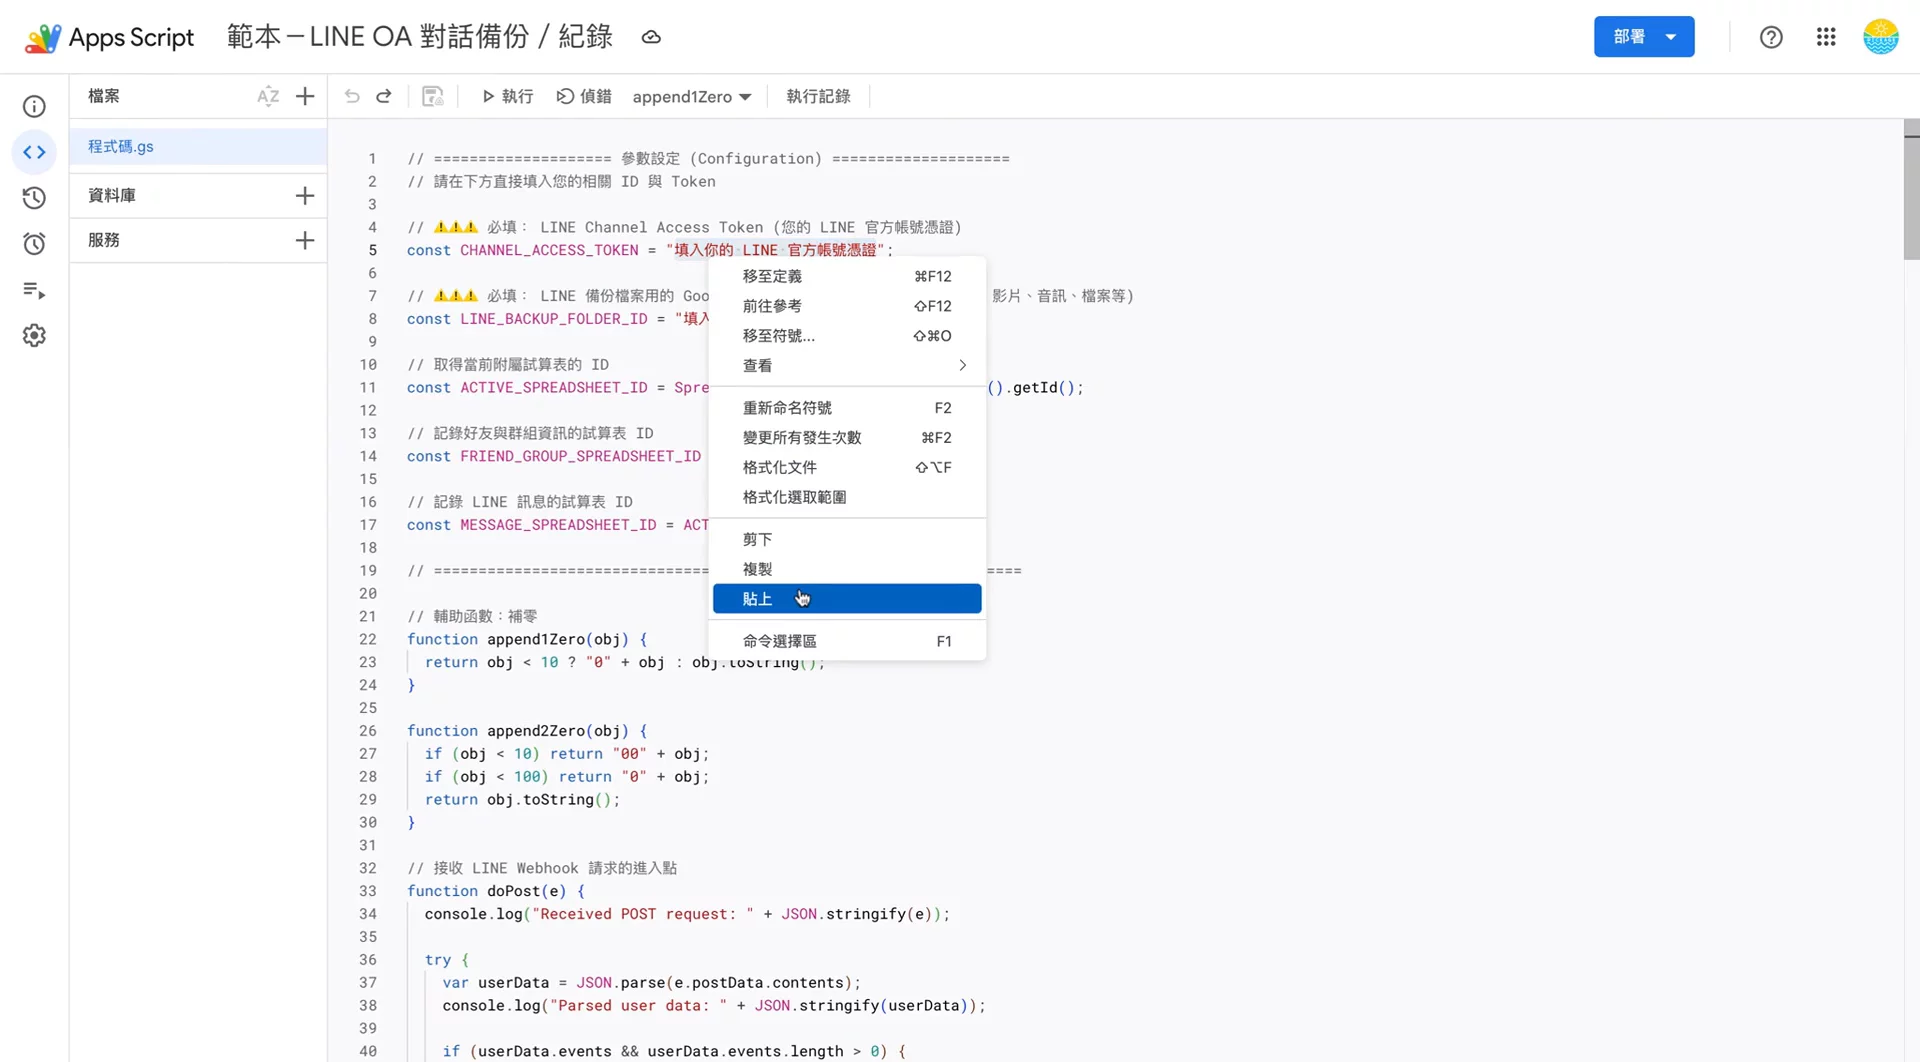This screenshot has height=1062, width=1920.
Task: Save the project with the disk icon
Action: click(x=432, y=96)
